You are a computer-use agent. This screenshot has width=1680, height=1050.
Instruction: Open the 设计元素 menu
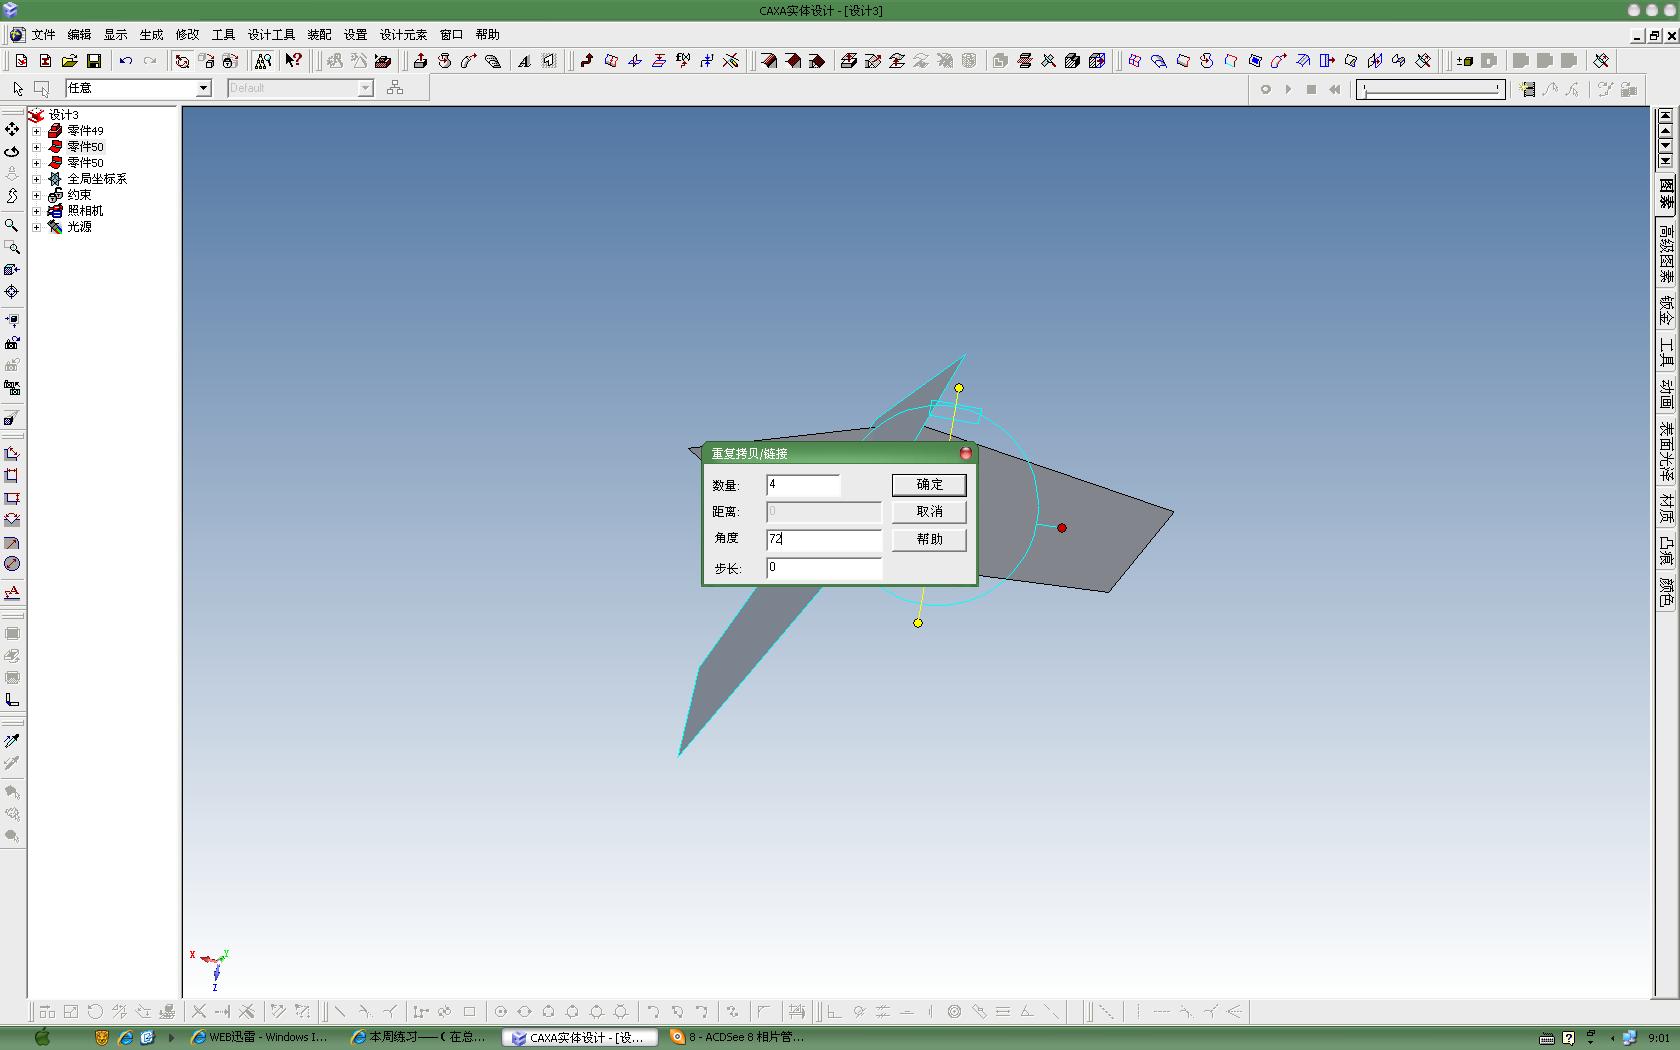pos(404,34)
